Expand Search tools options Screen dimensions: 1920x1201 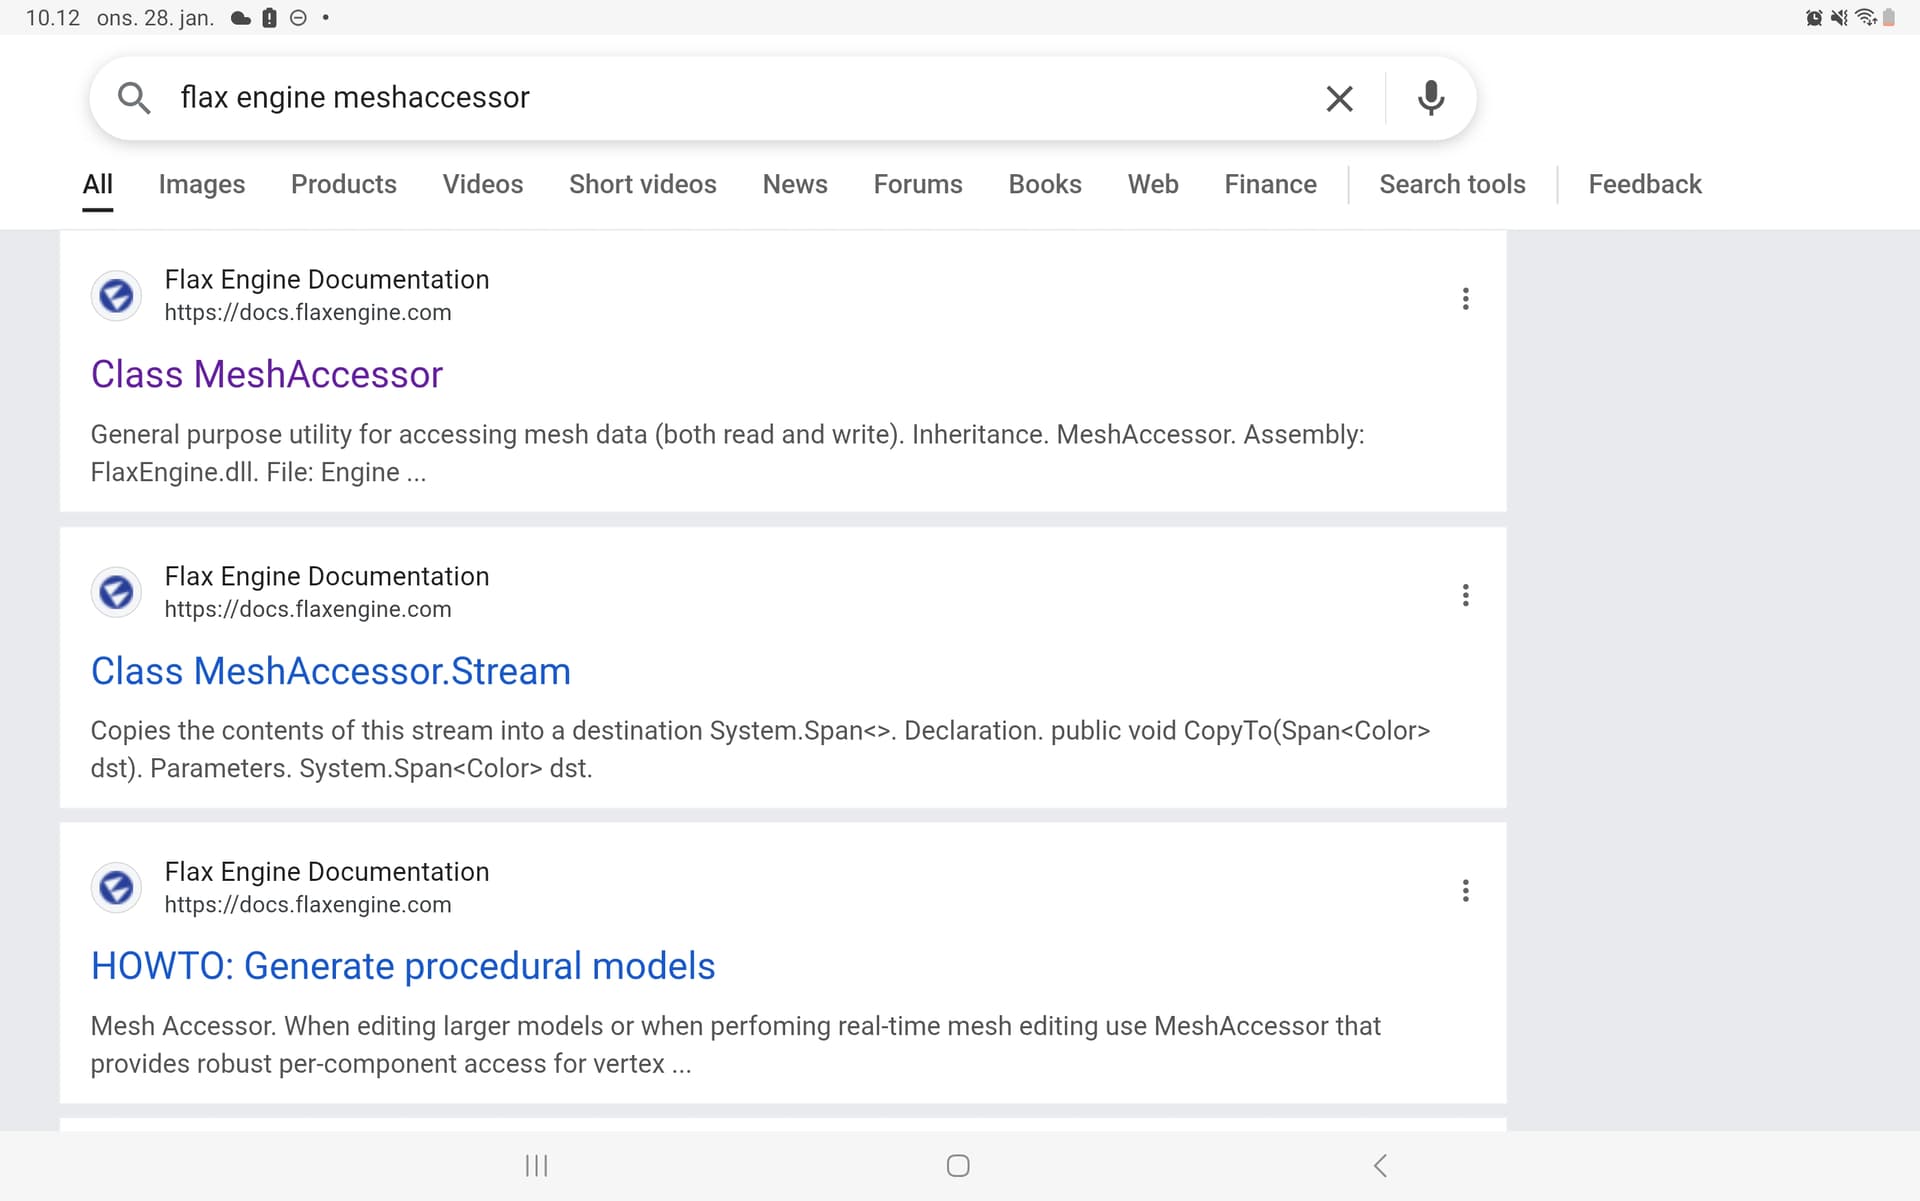1452,184
